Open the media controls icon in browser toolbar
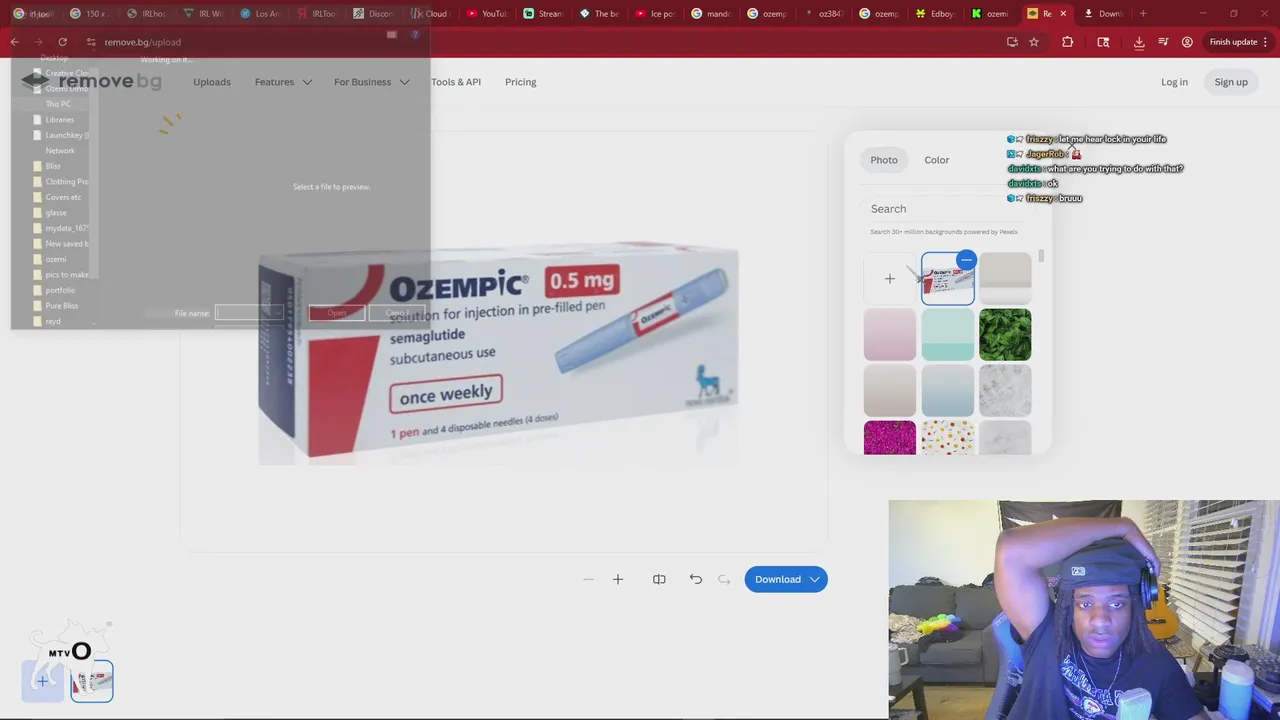Screen dimensions: 1280x720 (1163, 42)
